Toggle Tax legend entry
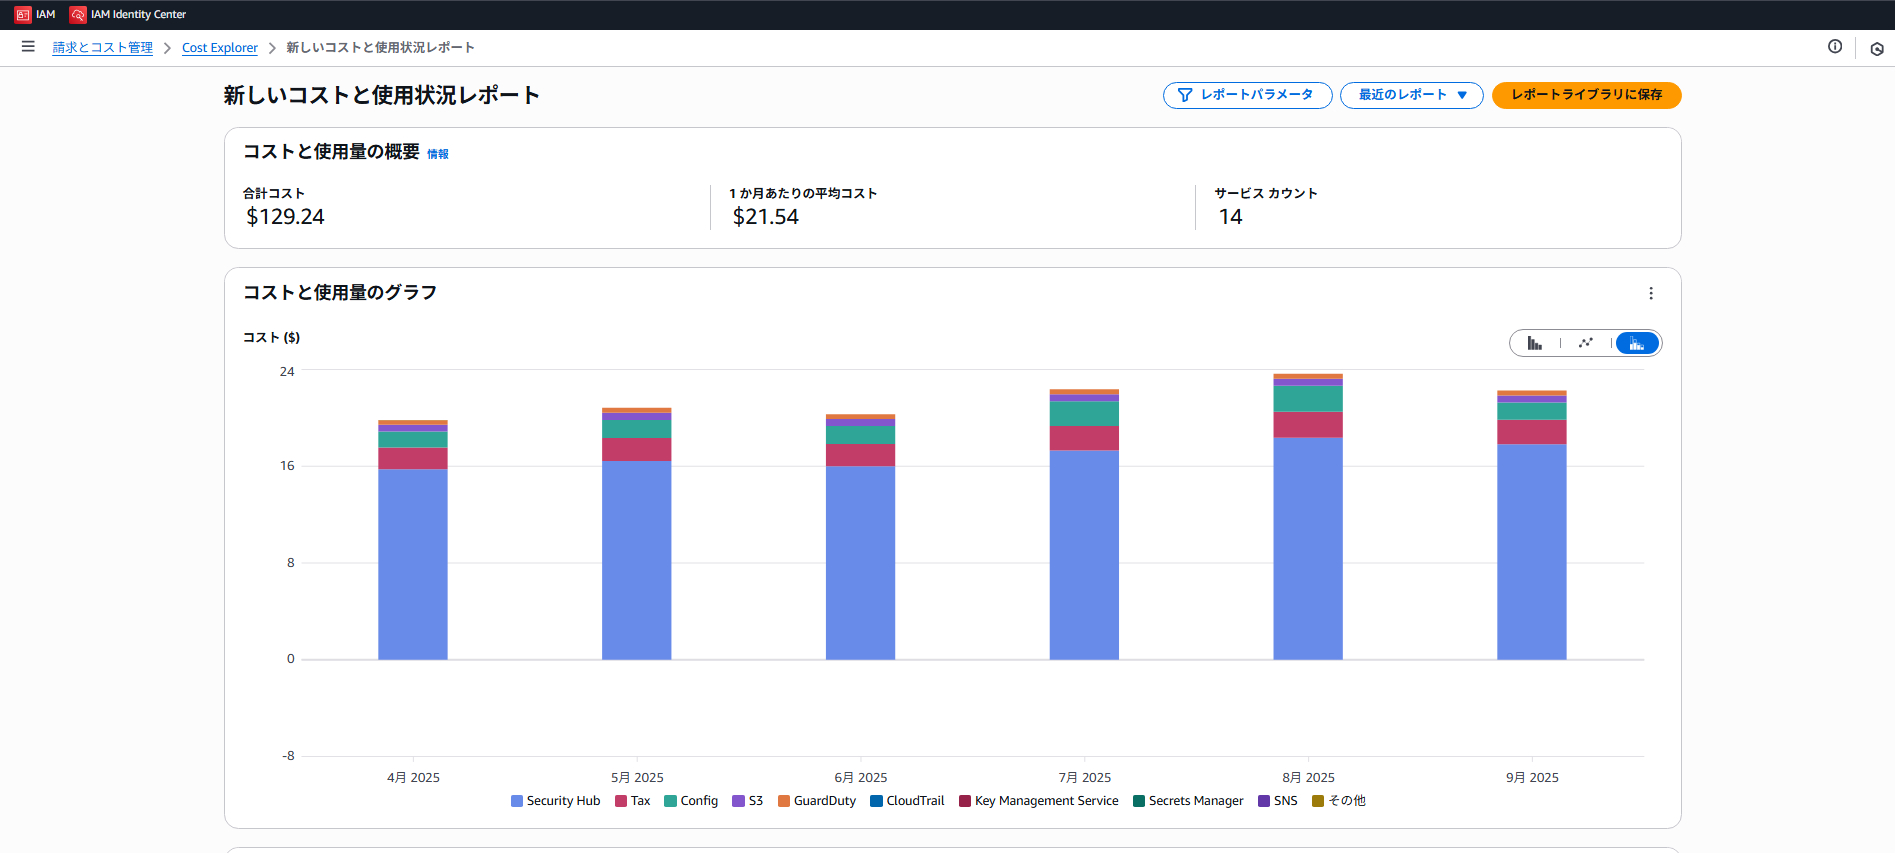 coord(632,801)
